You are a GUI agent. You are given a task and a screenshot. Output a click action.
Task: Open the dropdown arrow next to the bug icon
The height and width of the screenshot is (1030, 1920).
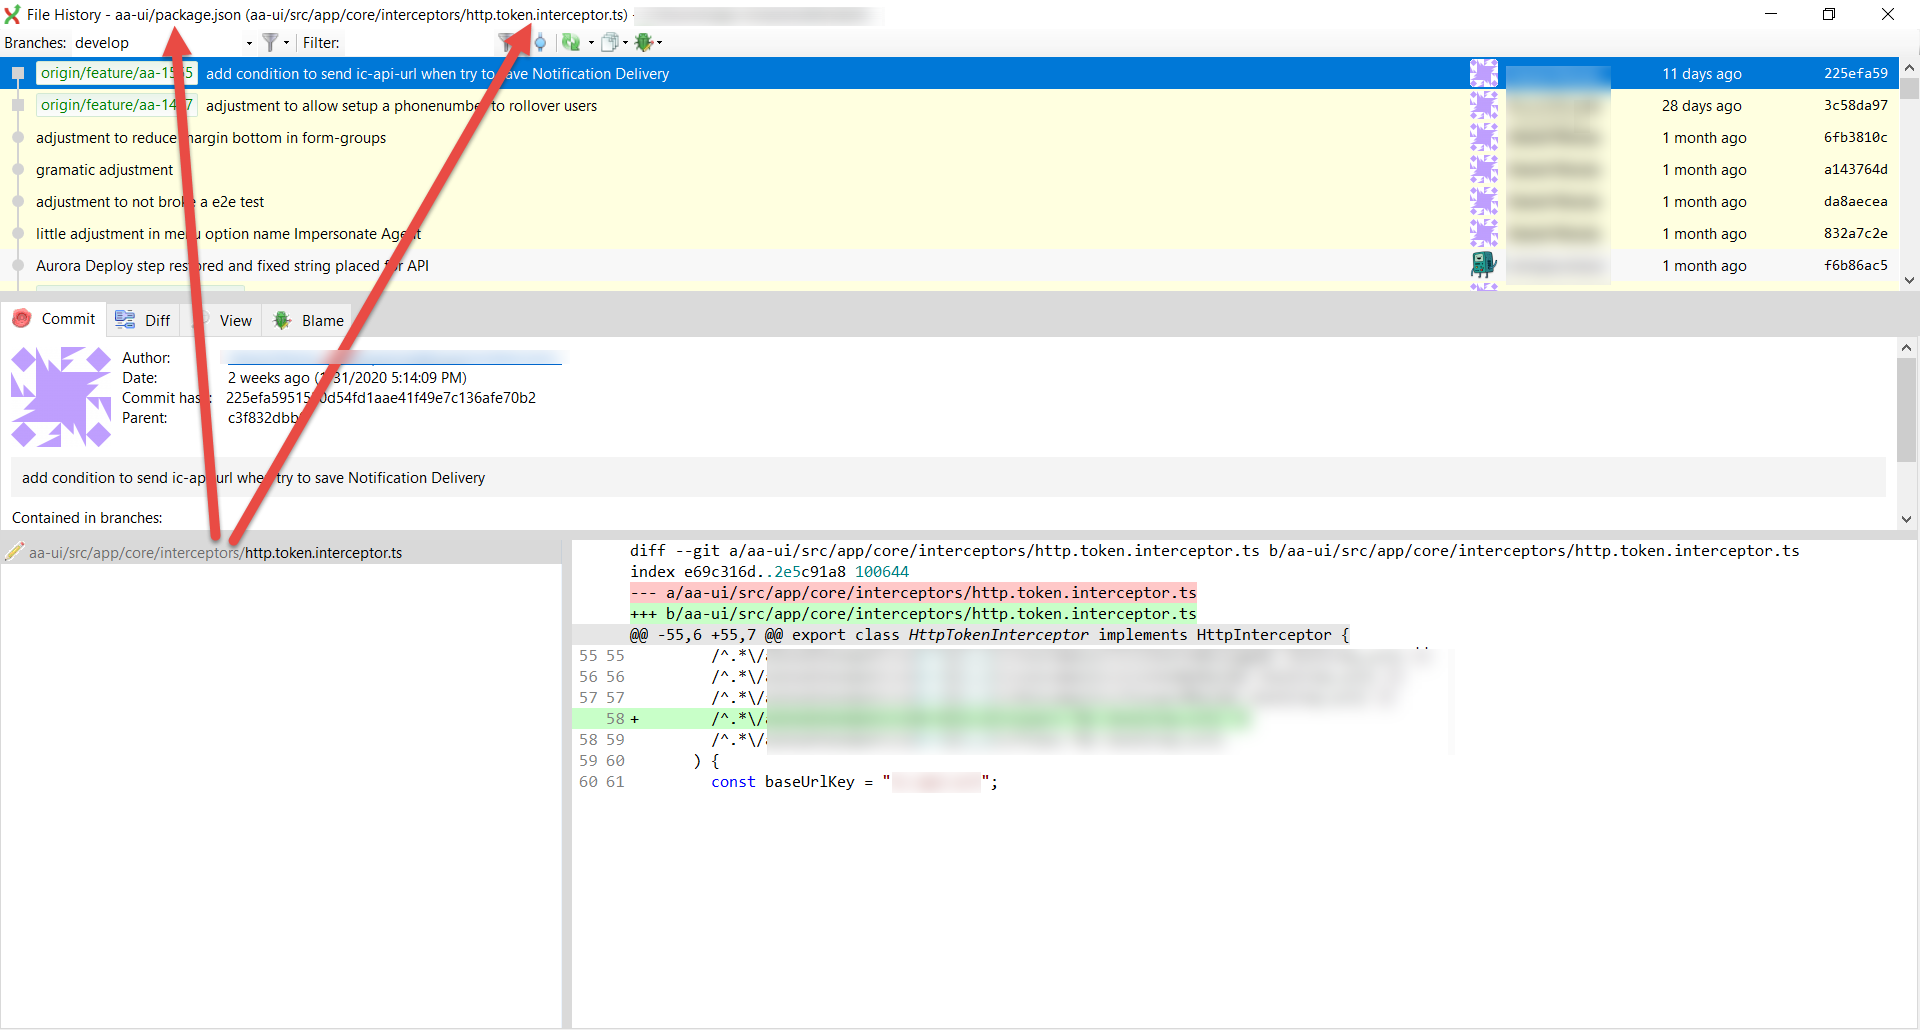point(659,42)
